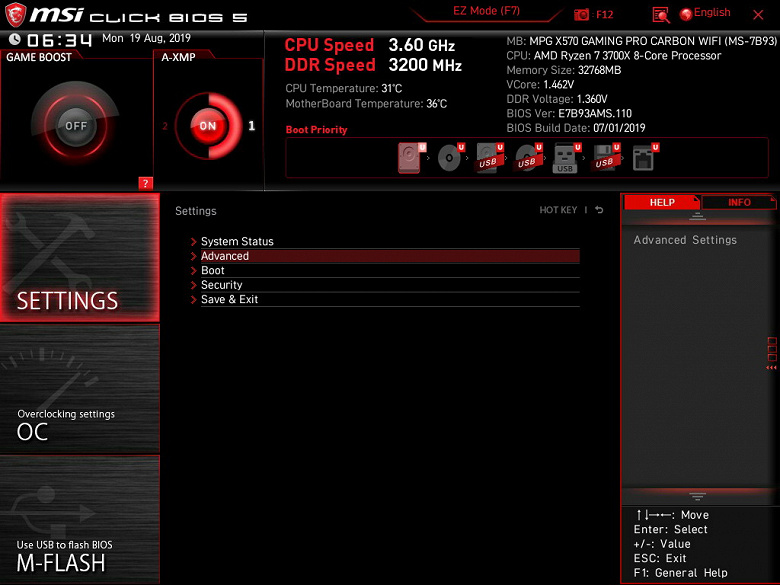
Task: Click the clock icon beside the time
Action: click(x=15, y=39)
